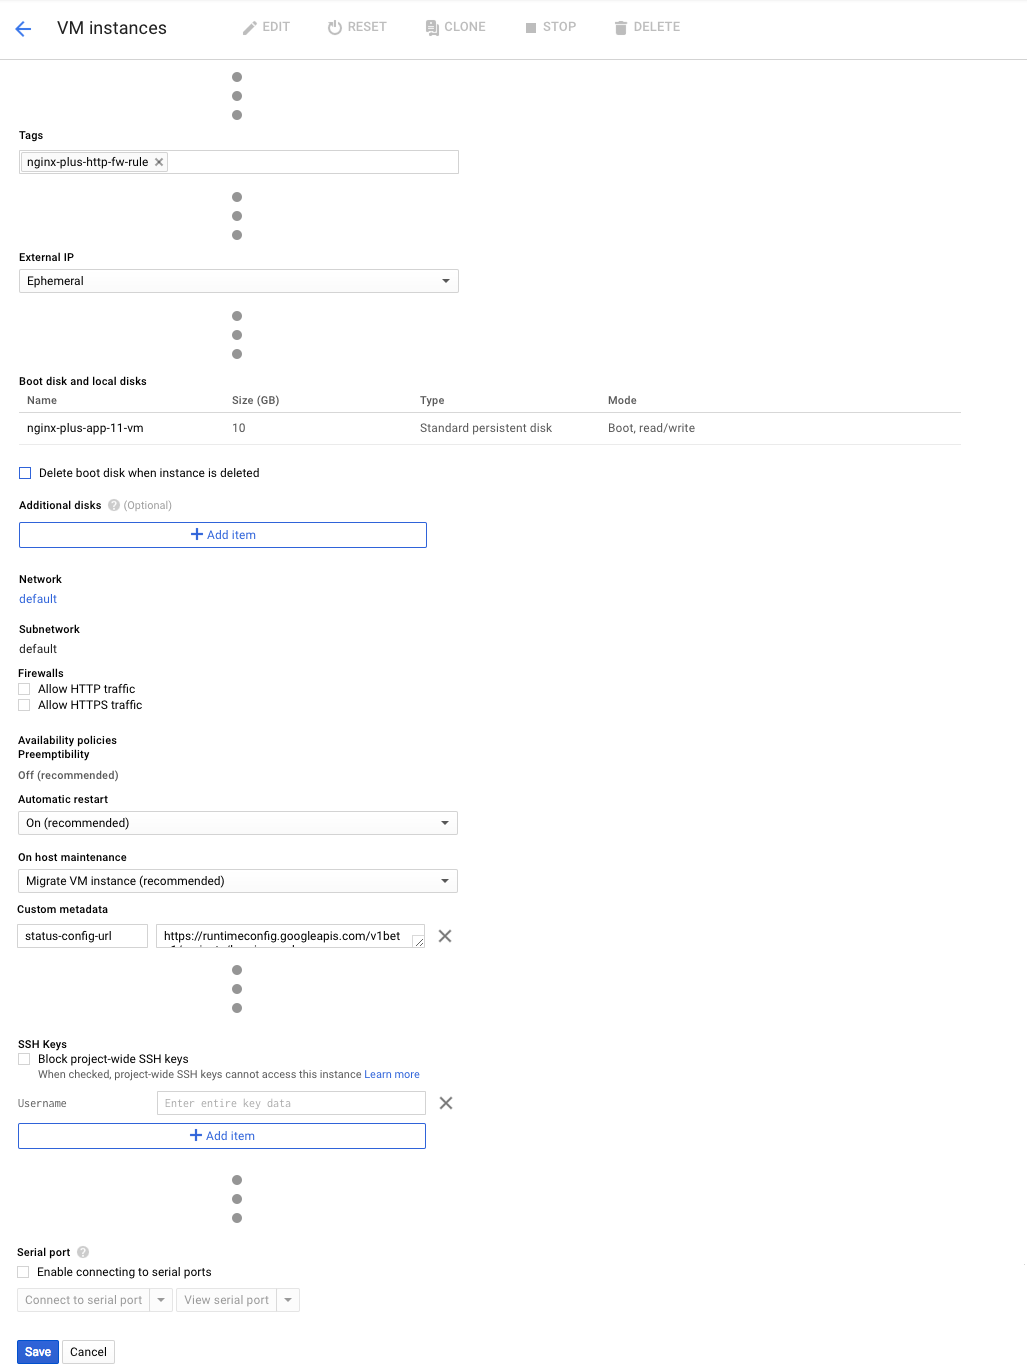The width and height of the screenshot is (1027, 1368).
Task: Click the Additional disks help icon
Action: click(x=114, y=505)
